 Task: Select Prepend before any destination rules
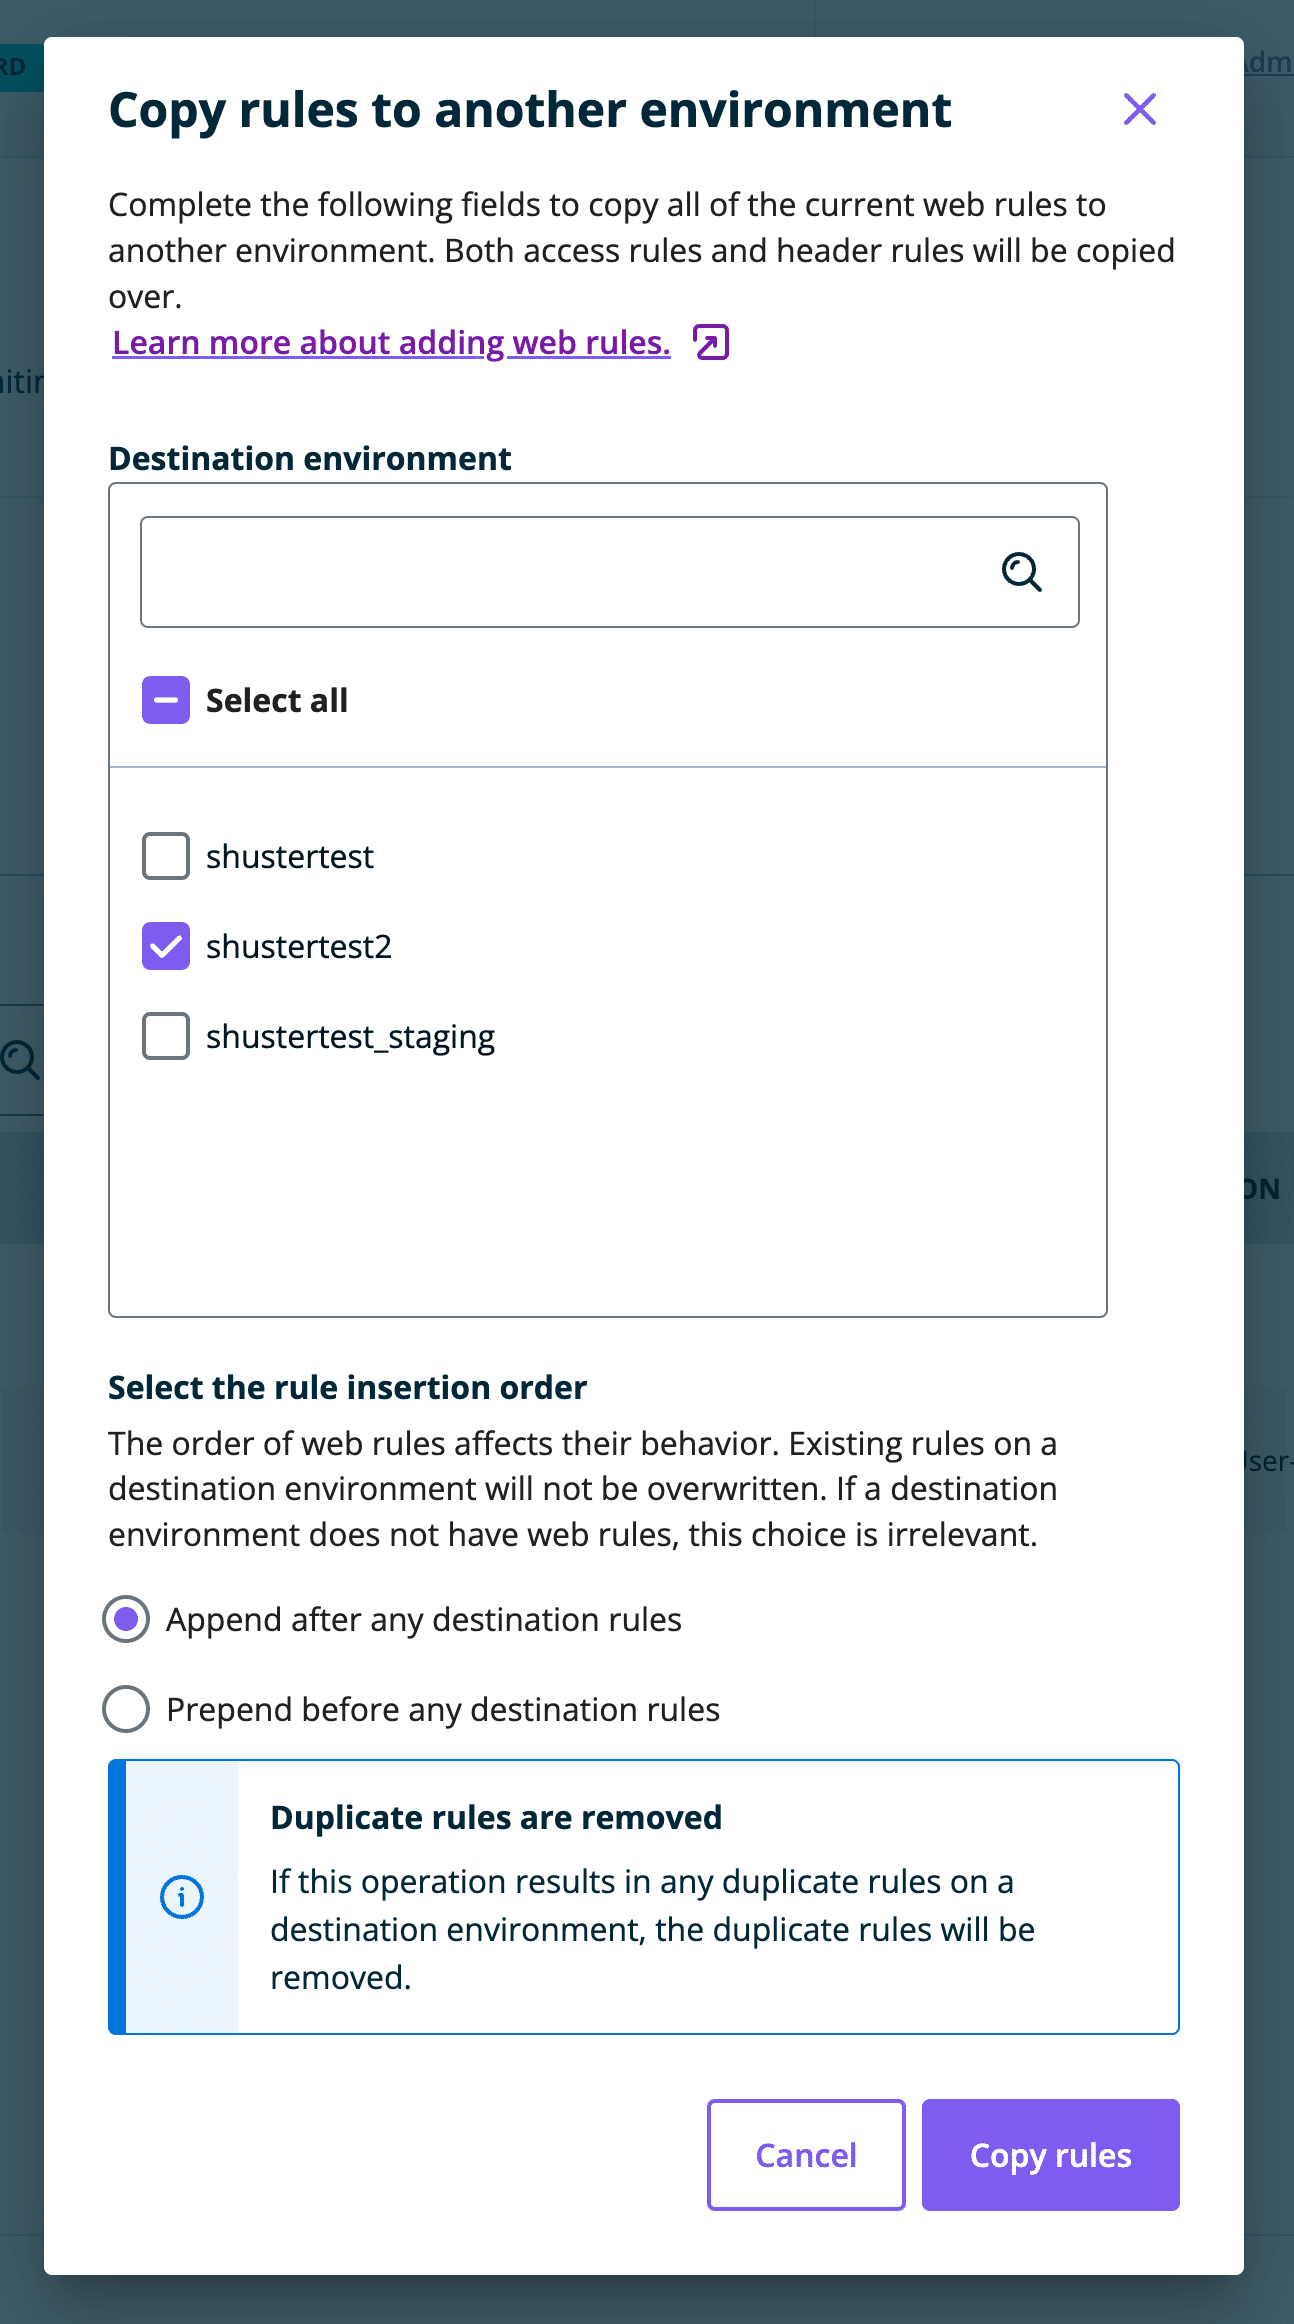[x=125, y=1709]
